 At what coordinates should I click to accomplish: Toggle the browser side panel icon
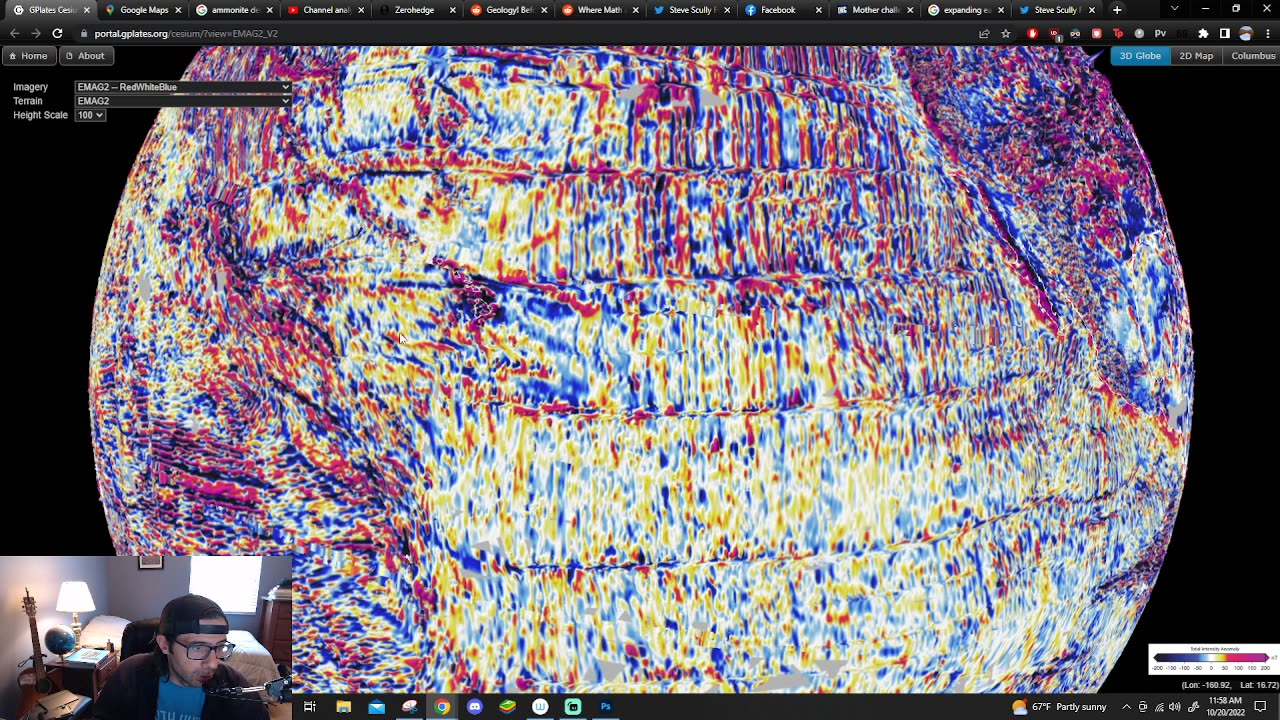pyautogui.click(x=1224, y=33)
